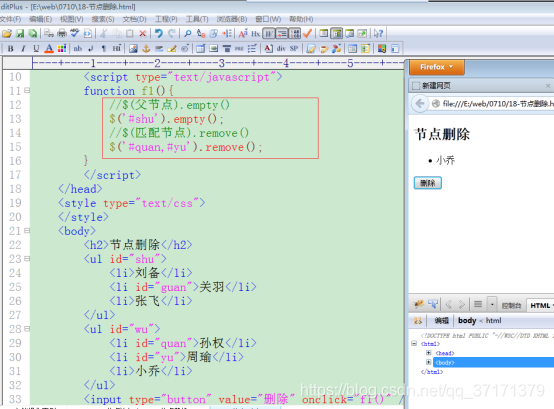The height and width of the screenshot is (409, 554).
Task: Switch to Firebug HTML tab
Action: [540, 306]
